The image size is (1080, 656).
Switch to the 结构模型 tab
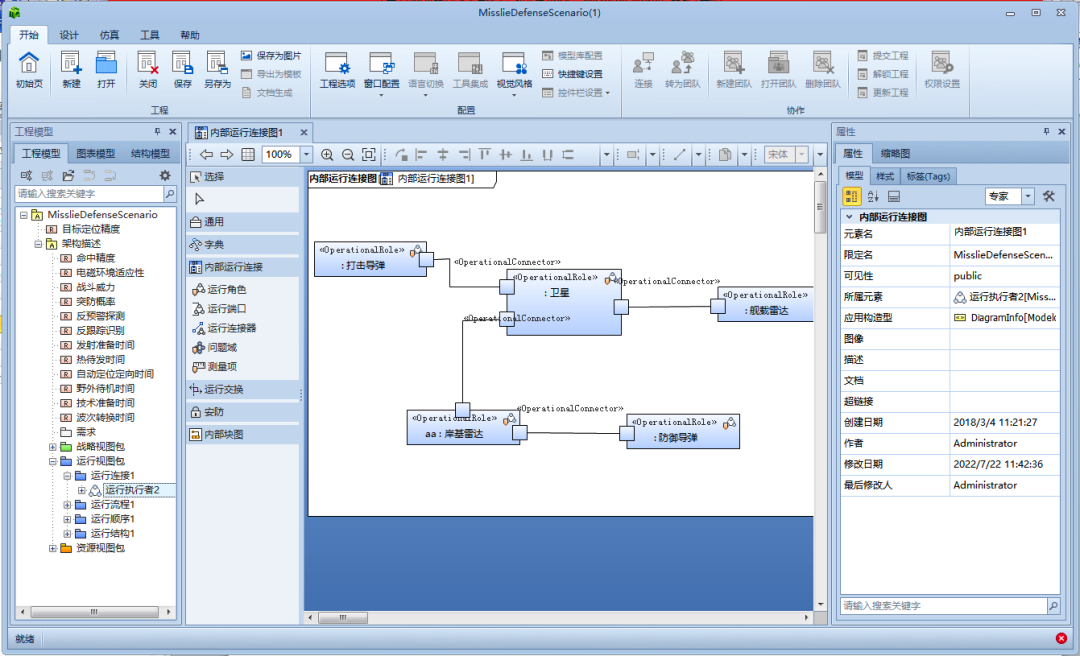[150, 154]
